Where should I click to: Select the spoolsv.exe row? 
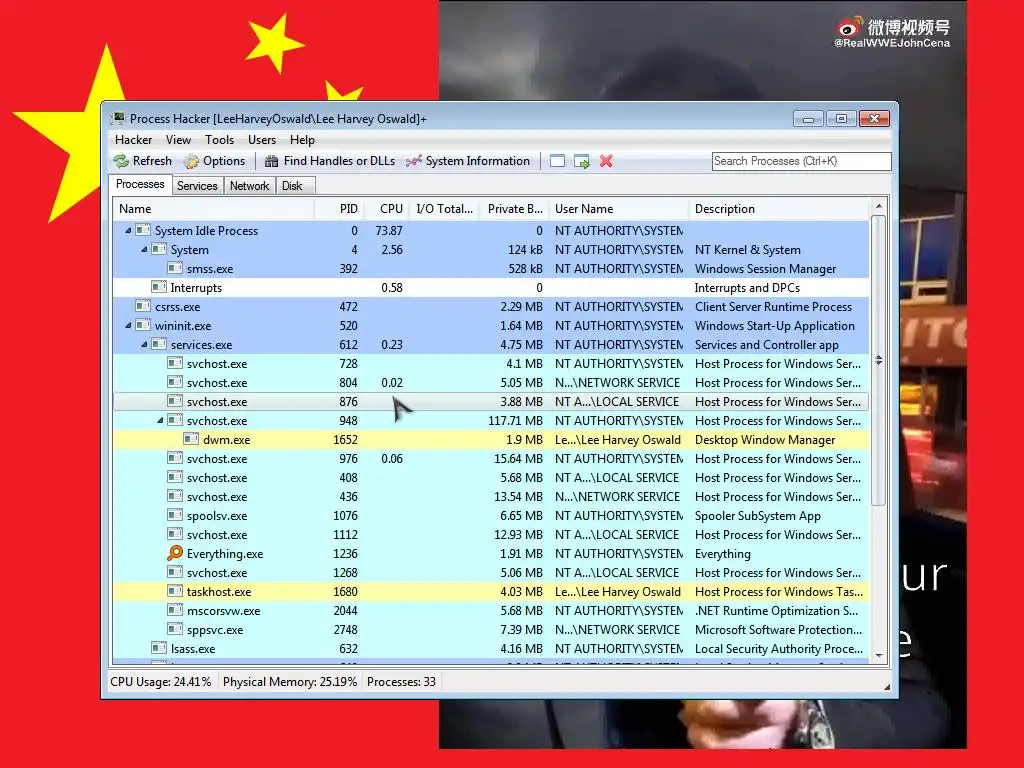(x=491, y=516)
